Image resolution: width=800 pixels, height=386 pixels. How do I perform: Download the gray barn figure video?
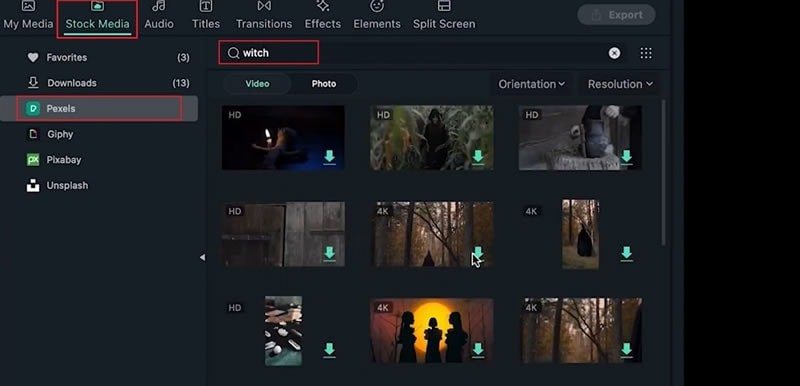[x=627, y=157]
